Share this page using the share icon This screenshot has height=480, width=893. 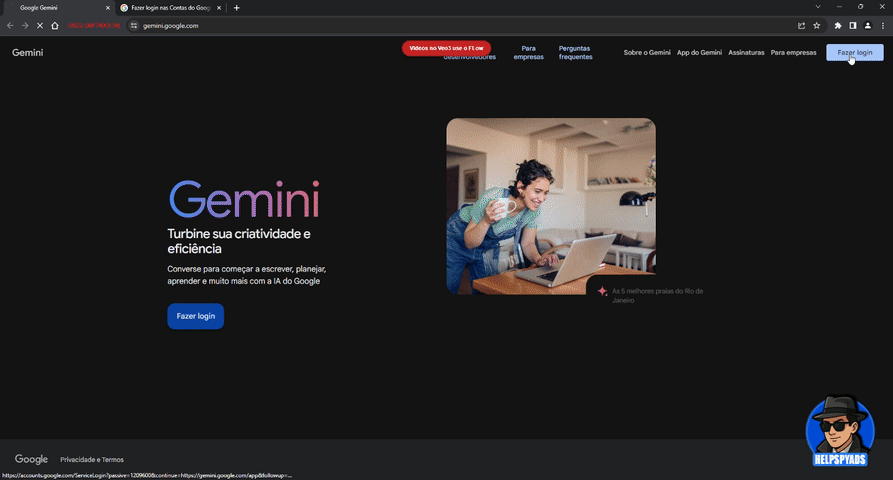[801, 25]
